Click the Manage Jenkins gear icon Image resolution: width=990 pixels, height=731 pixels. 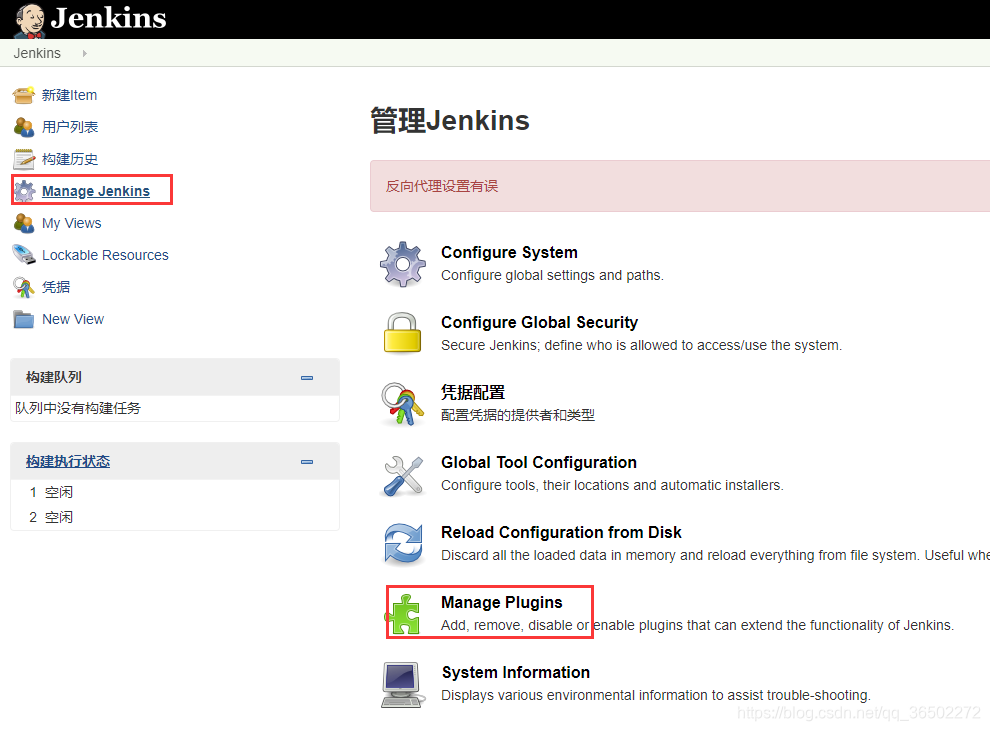point(24,191)
